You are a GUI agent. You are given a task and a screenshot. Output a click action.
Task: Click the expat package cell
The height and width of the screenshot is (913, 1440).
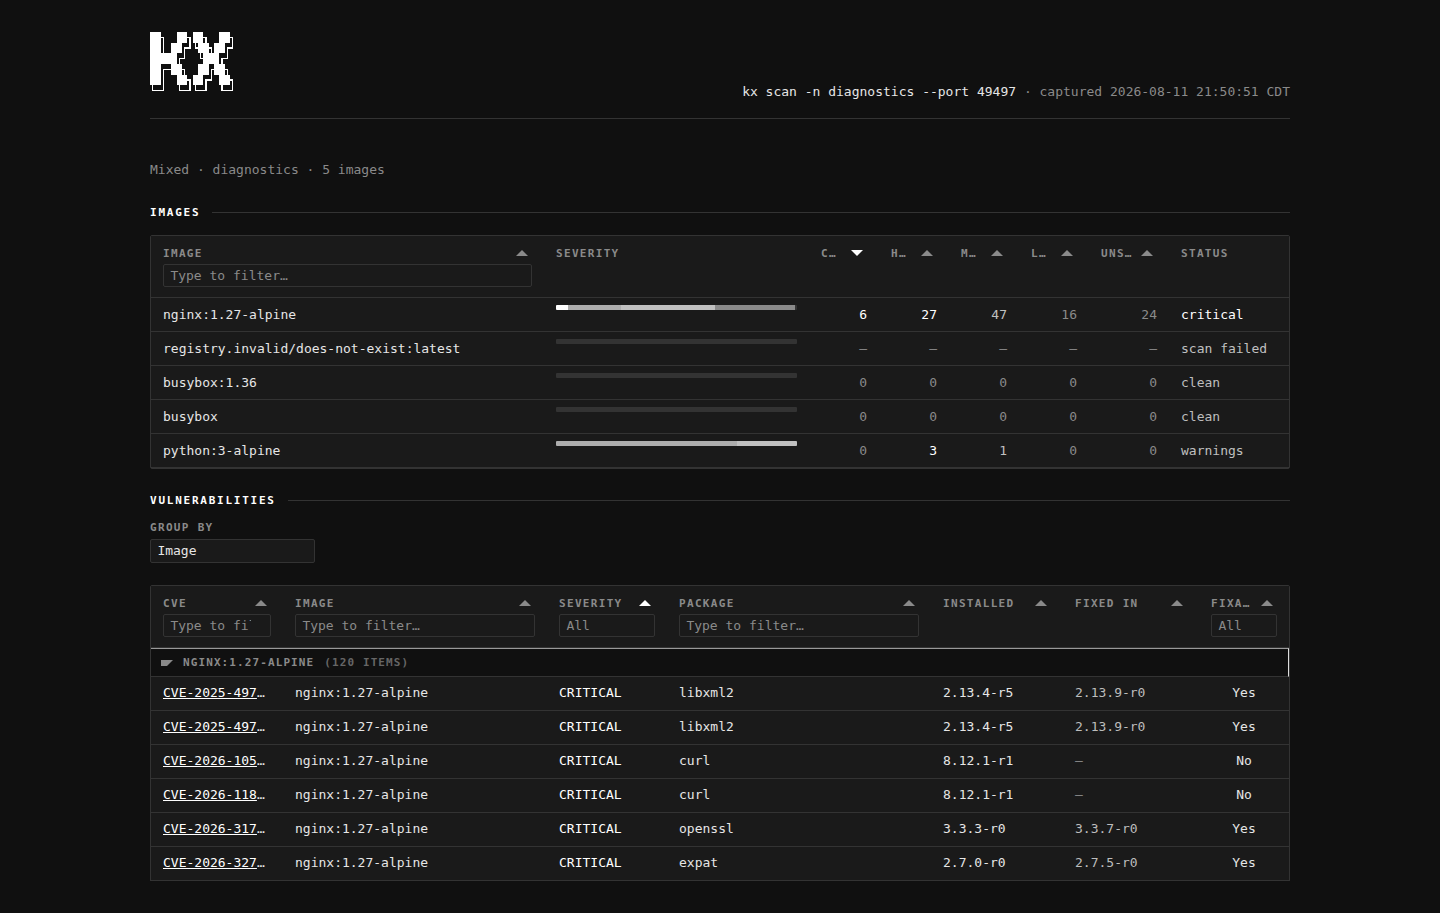point(698,863)
